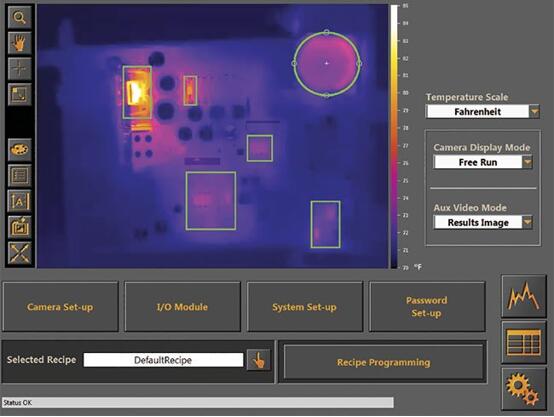Click the list view icon in the toolbar
This screenshot has height=417, width=554.
point(19,176)
